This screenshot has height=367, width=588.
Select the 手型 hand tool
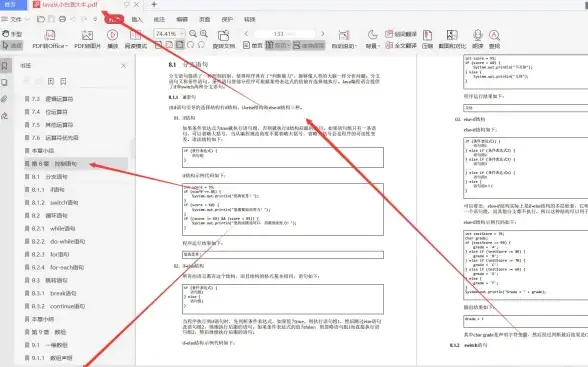pos(12,34)
